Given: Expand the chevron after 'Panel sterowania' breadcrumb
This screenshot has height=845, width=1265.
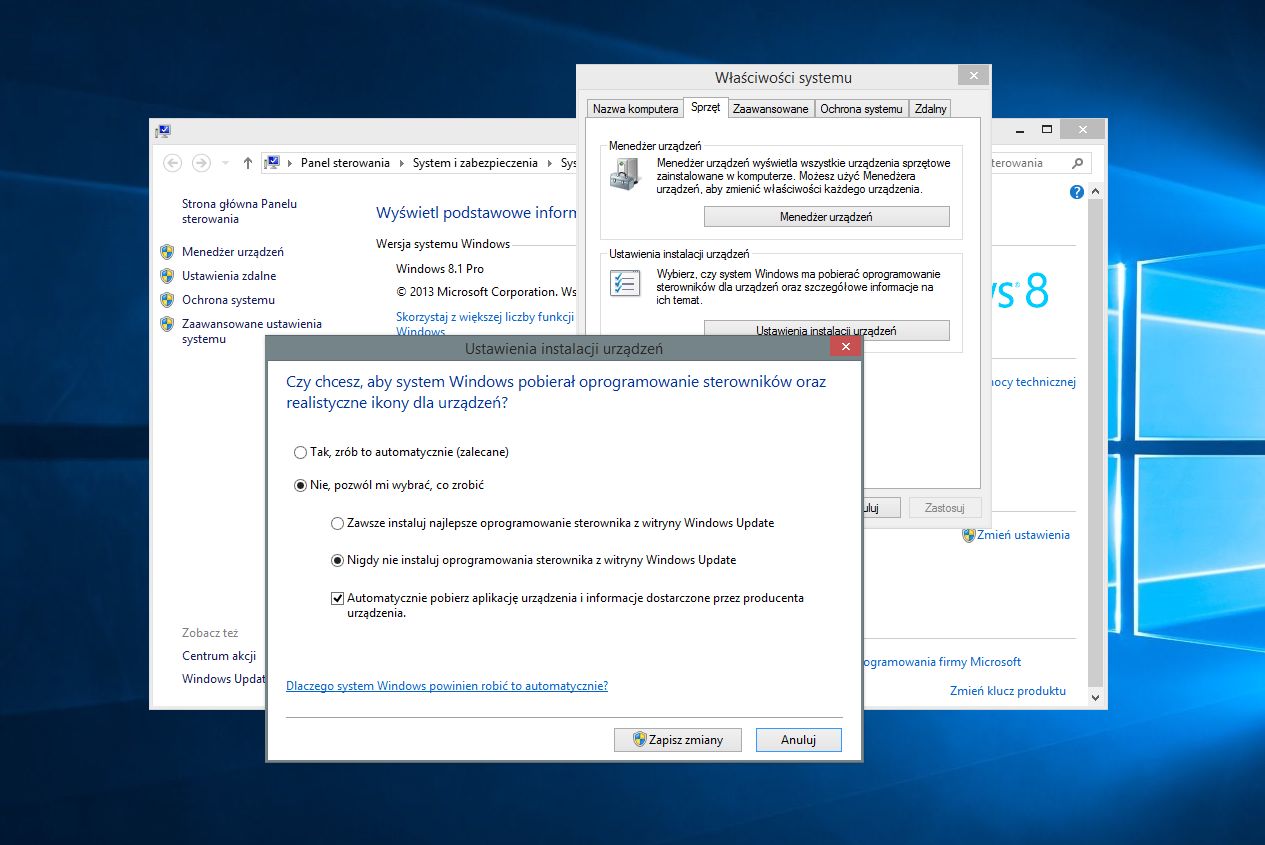Looking at the screenshot, I should tap(402, 163).
